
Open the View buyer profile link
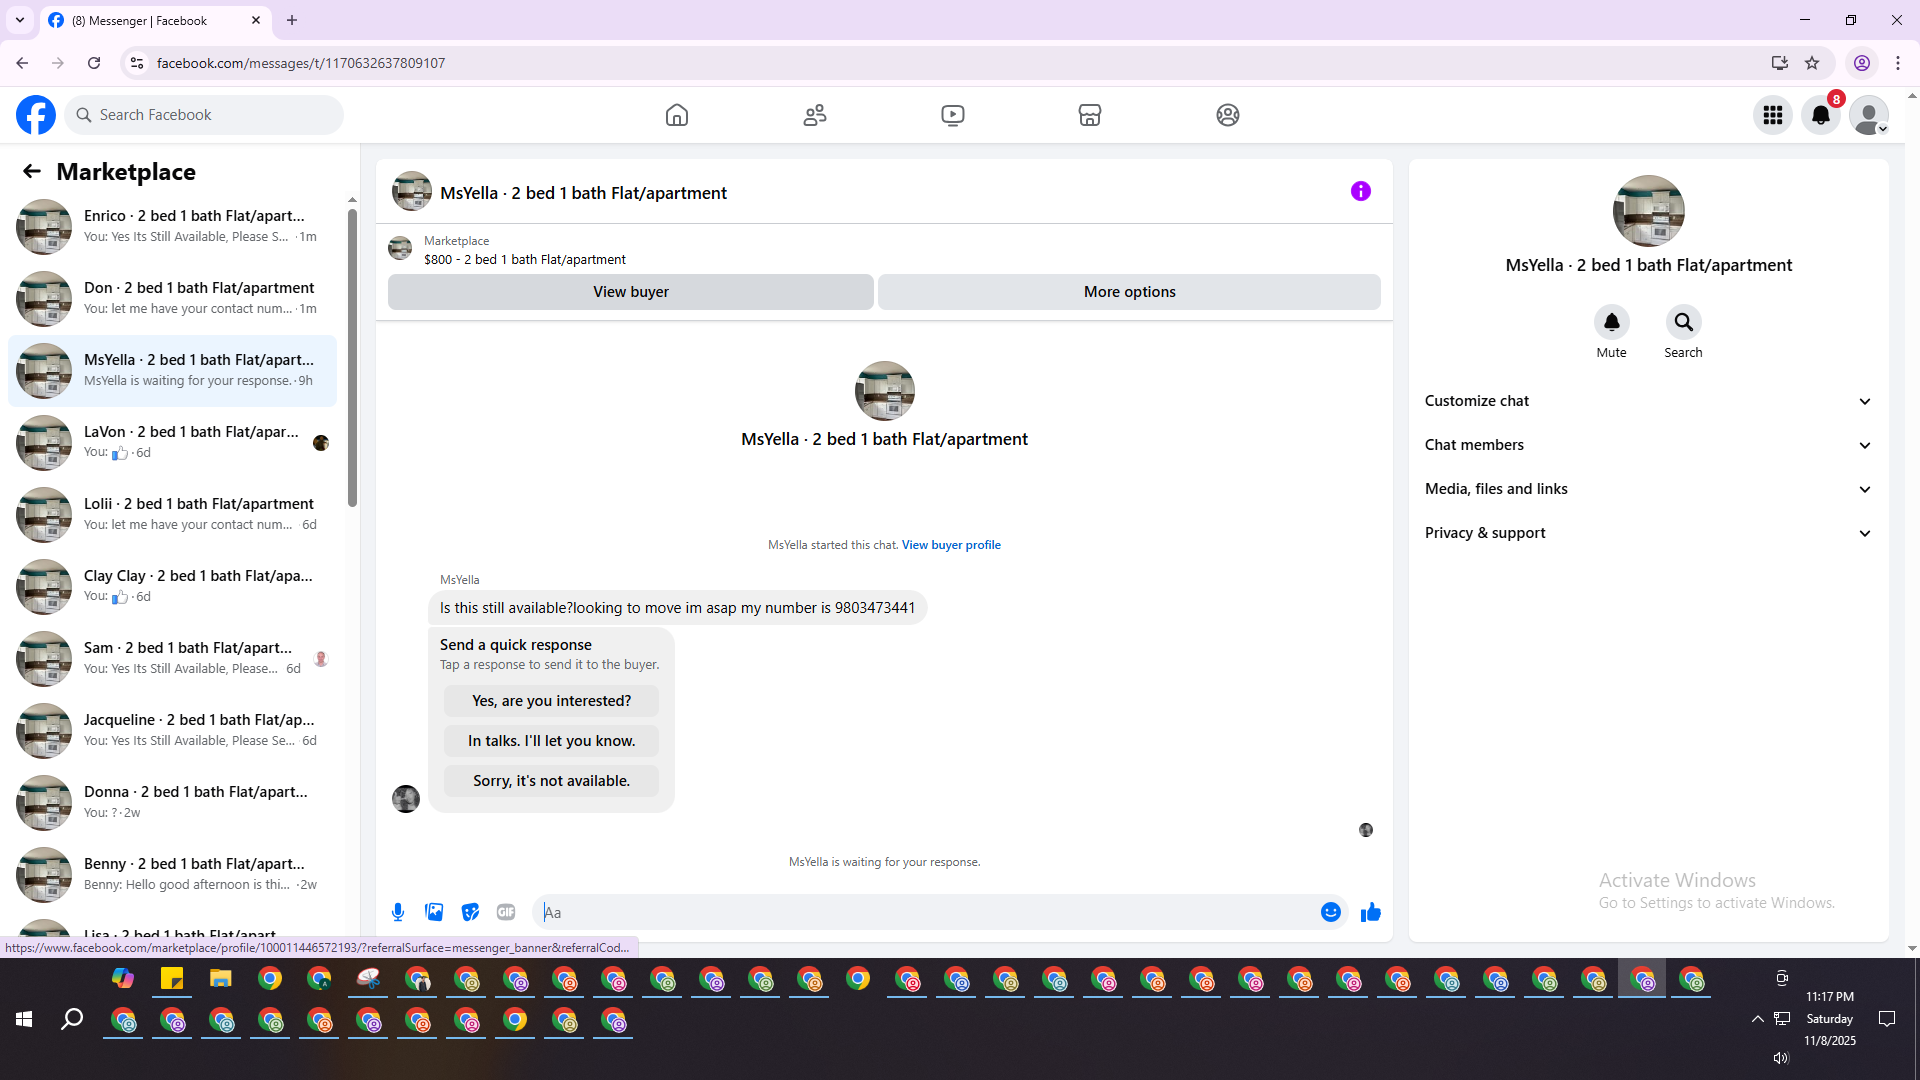[x=951, y=545]
